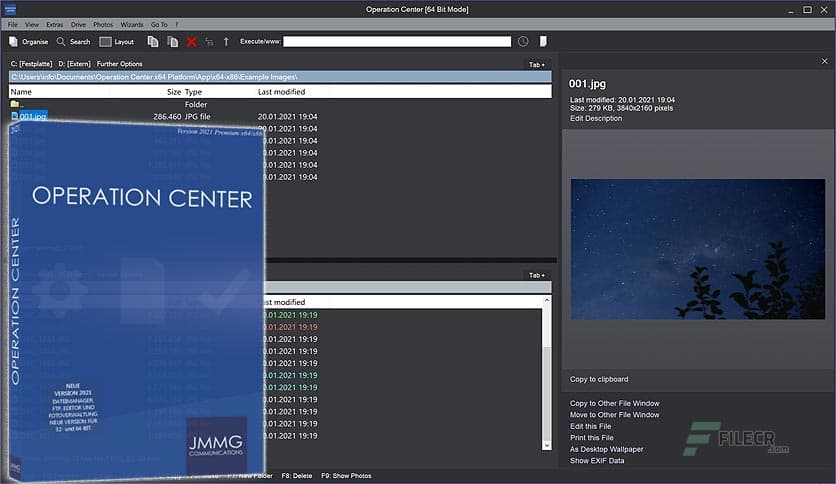Click the red 19:19 timestamp row
The width and height of the screenshot is (836, 484).
291,327
